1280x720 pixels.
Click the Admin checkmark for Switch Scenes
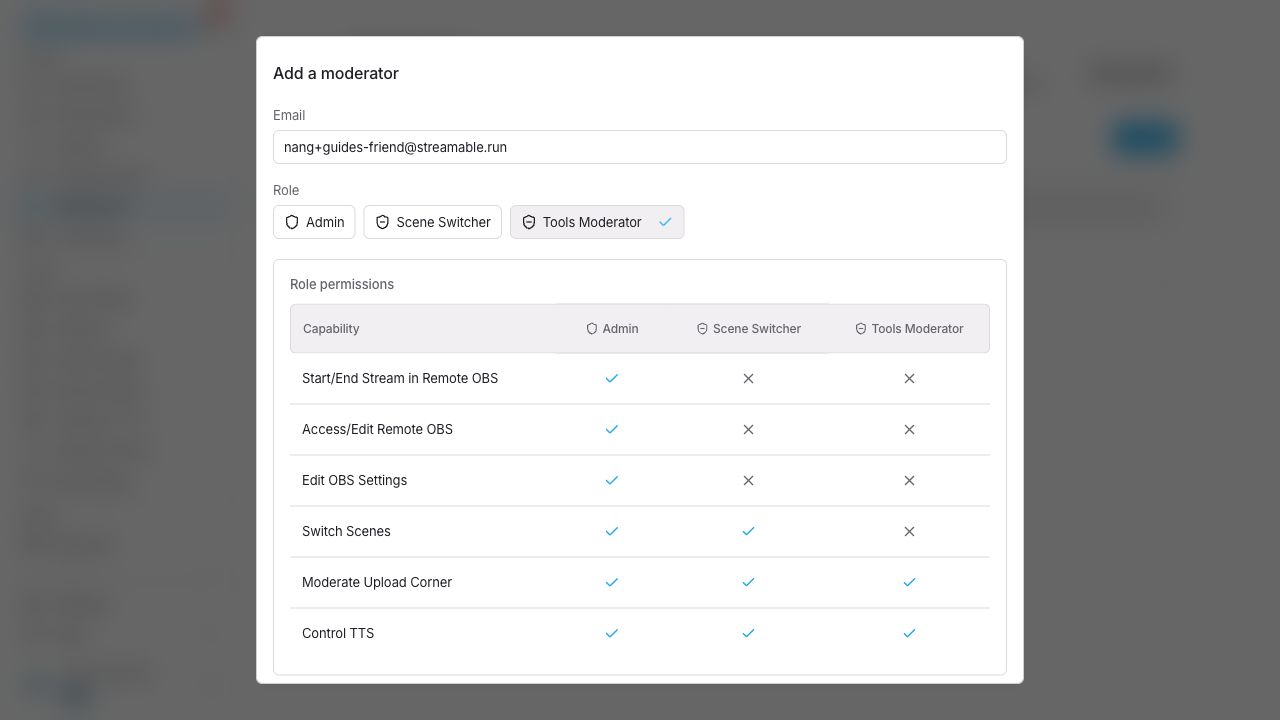pyautogui.click(x=612, y=532)
